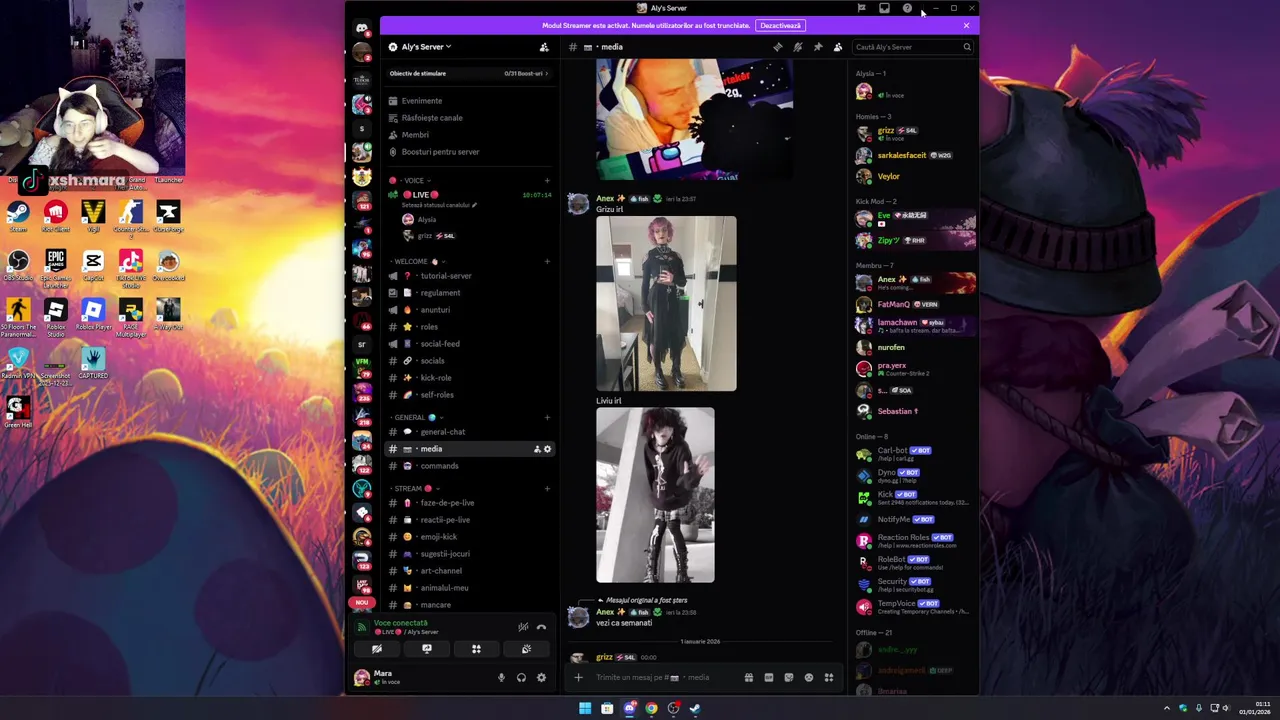Open the apps launcher icon in the message bar
The image size is (1280, 720).
click(829, 677)
